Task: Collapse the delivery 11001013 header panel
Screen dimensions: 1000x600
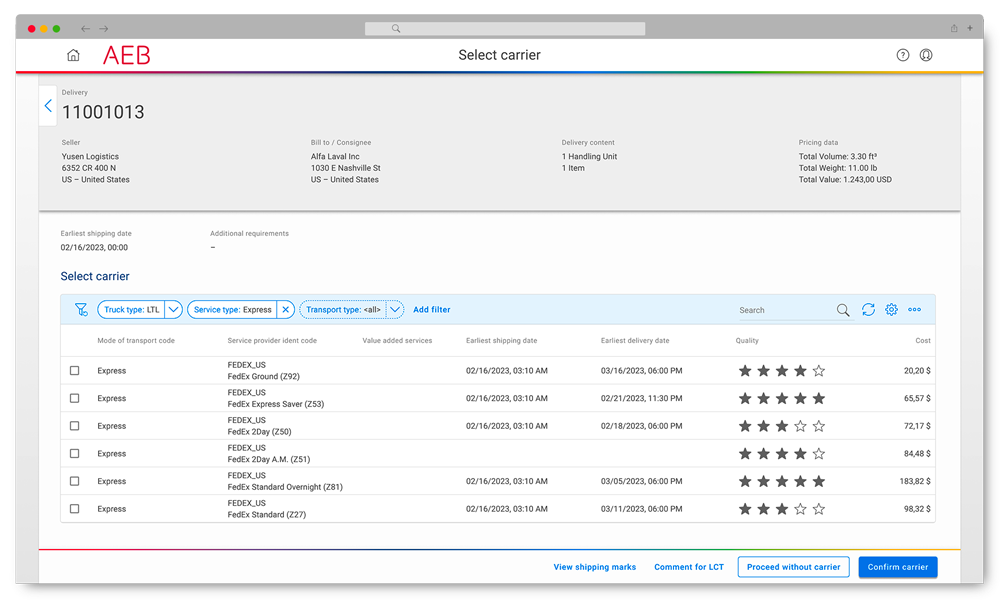Action: 47,105
